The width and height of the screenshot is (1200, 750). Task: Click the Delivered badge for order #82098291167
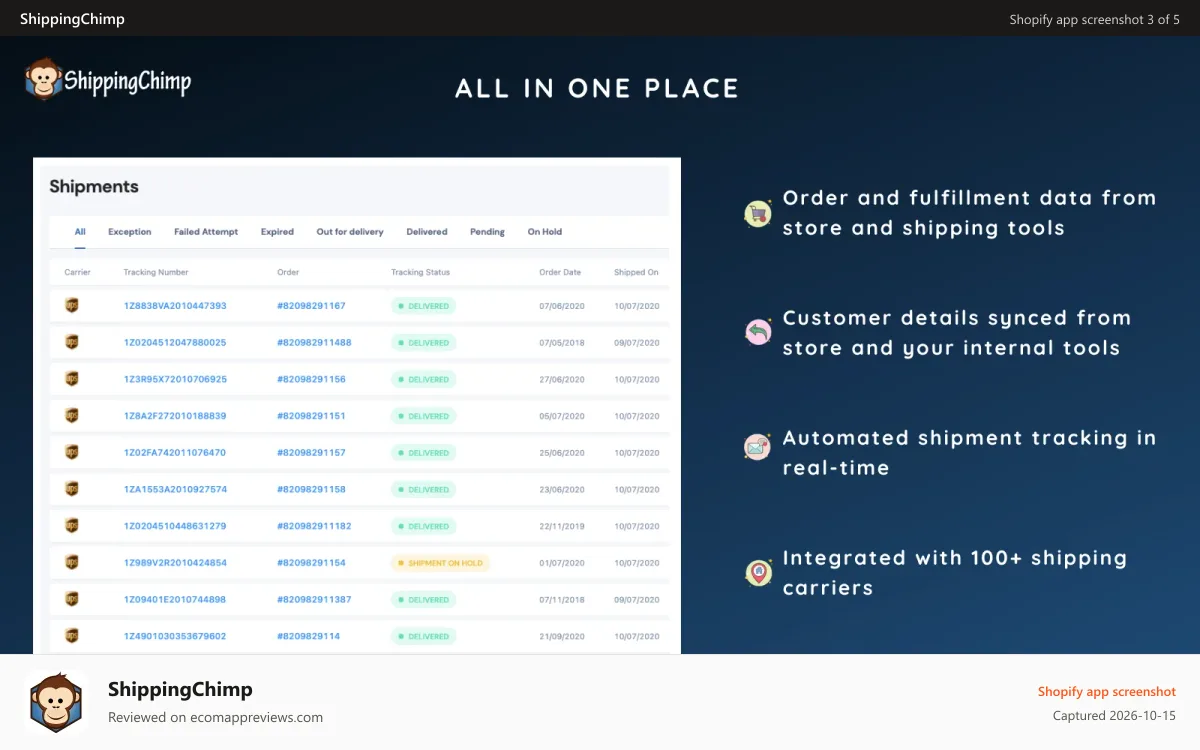pos(423,306)
